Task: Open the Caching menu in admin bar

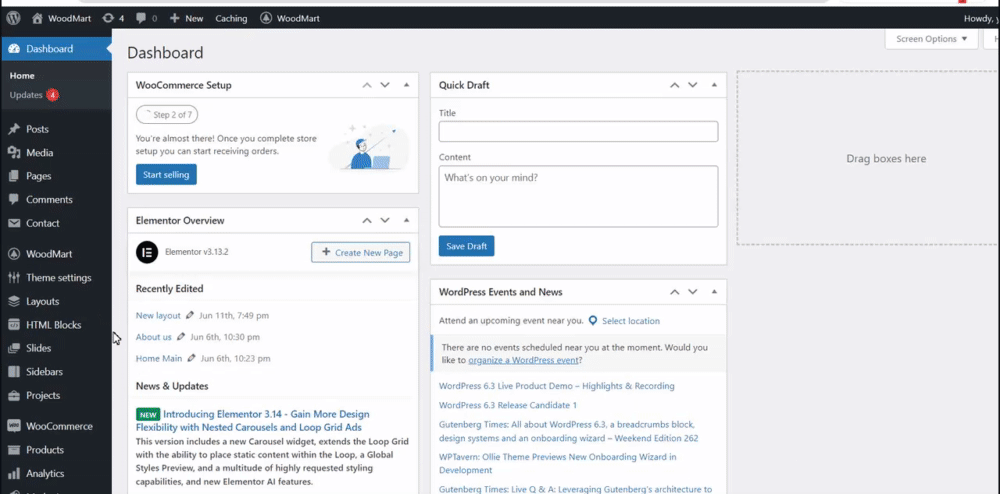Action: (231, 18)
